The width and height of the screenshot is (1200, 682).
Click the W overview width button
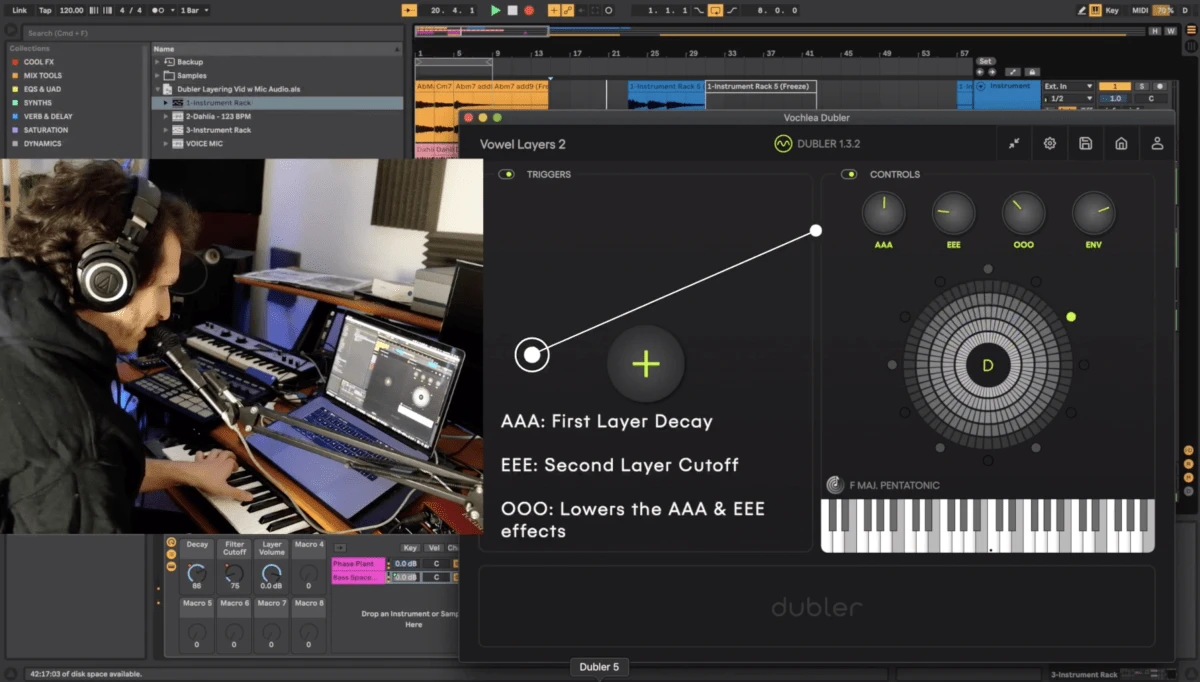pos(1170,31)
